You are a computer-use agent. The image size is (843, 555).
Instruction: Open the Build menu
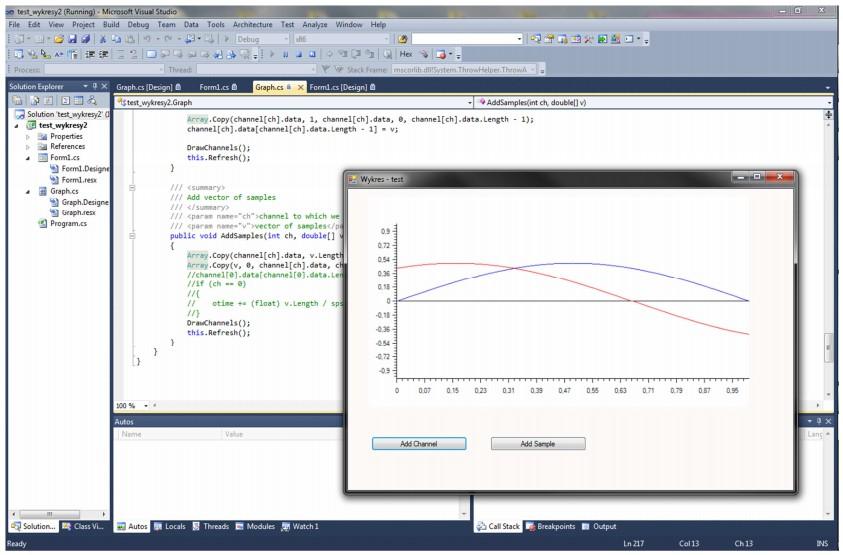pyautogui.click(x=111, y=25)
